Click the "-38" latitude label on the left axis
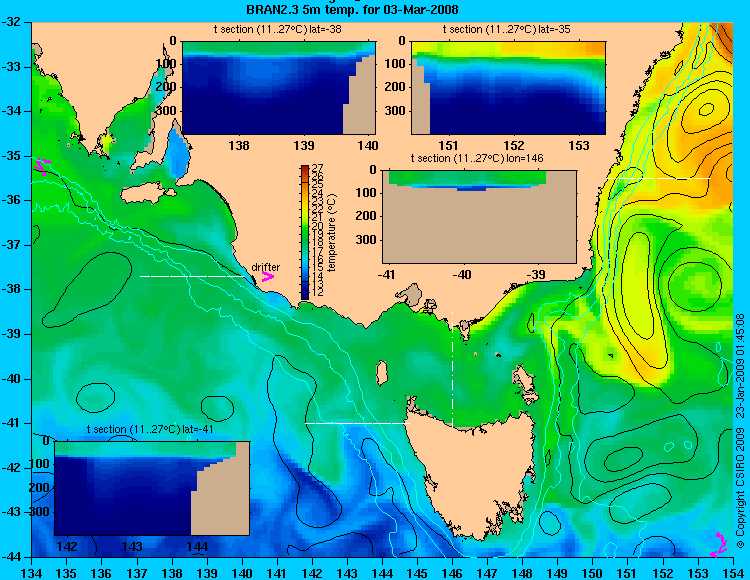The height and width of the screenshot is (580, 750). tap(10, 289)
